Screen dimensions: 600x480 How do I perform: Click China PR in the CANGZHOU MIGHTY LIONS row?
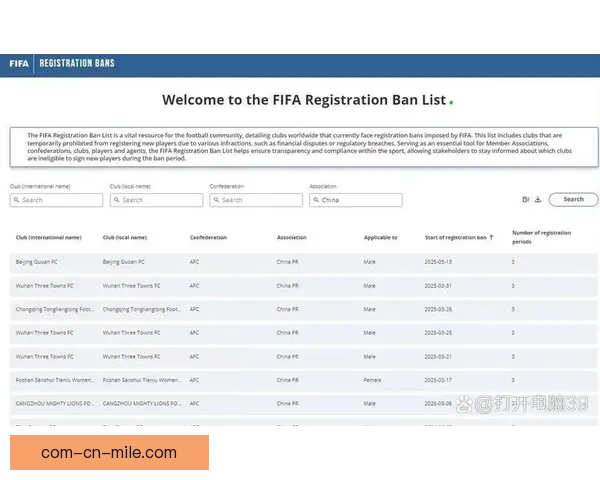[x=287, y=403]
